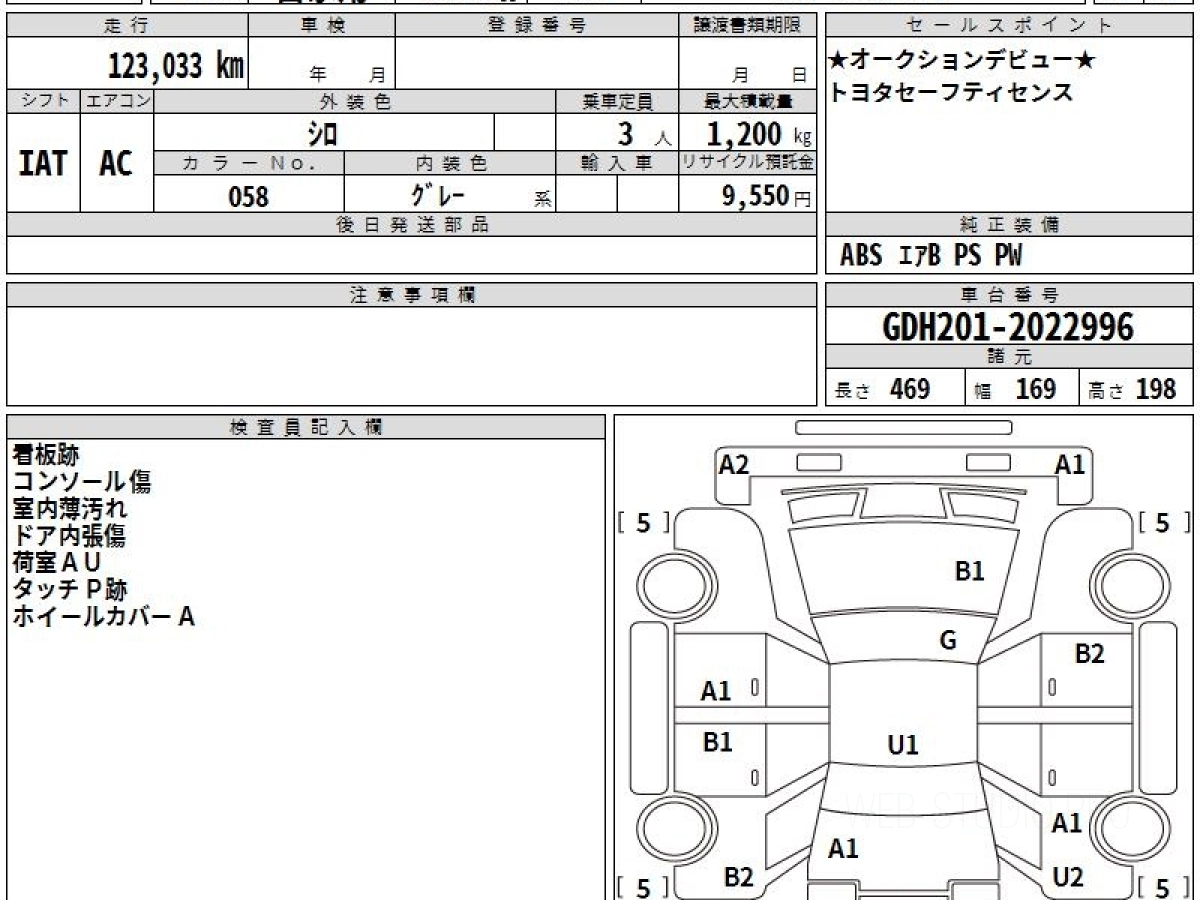Screen dimensions: 1200x900
Task: Click the 後日発送部品 header bar
Action: (x=411, y=225)
